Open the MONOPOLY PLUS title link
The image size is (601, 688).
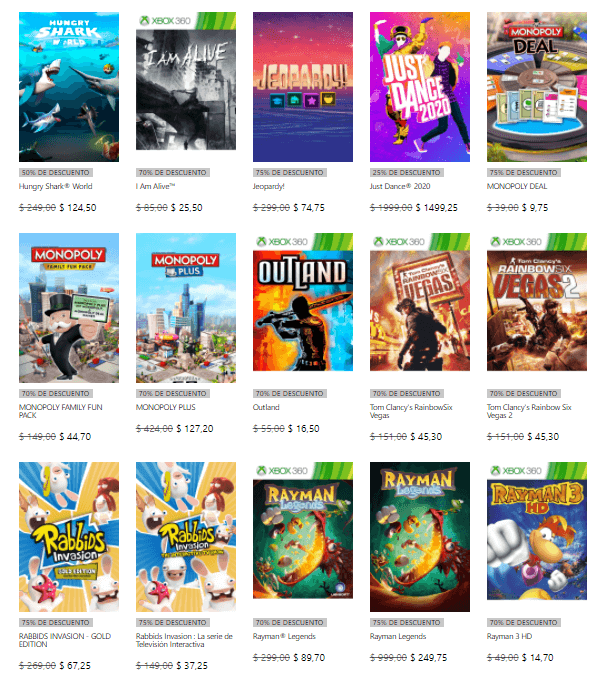(x=166, y=407)
